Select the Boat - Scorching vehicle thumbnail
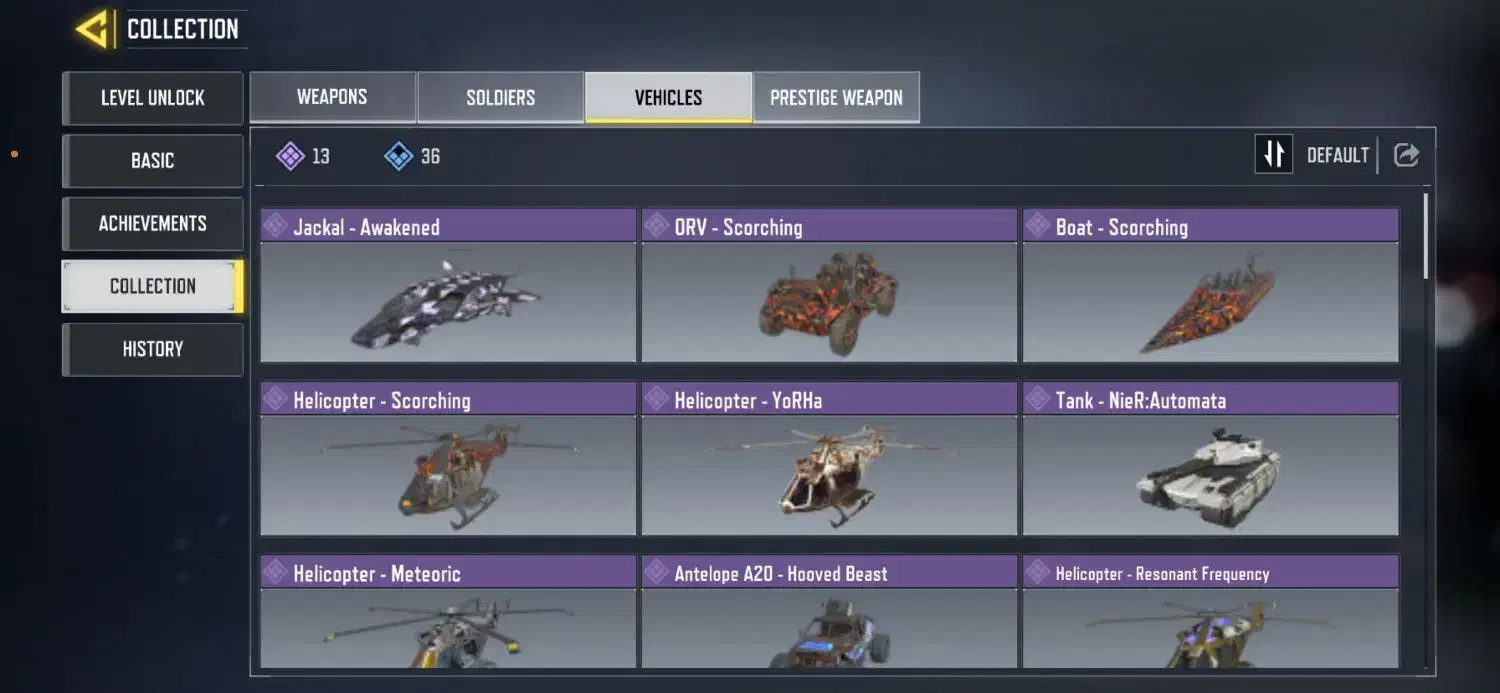 [x=1210, y=301]
